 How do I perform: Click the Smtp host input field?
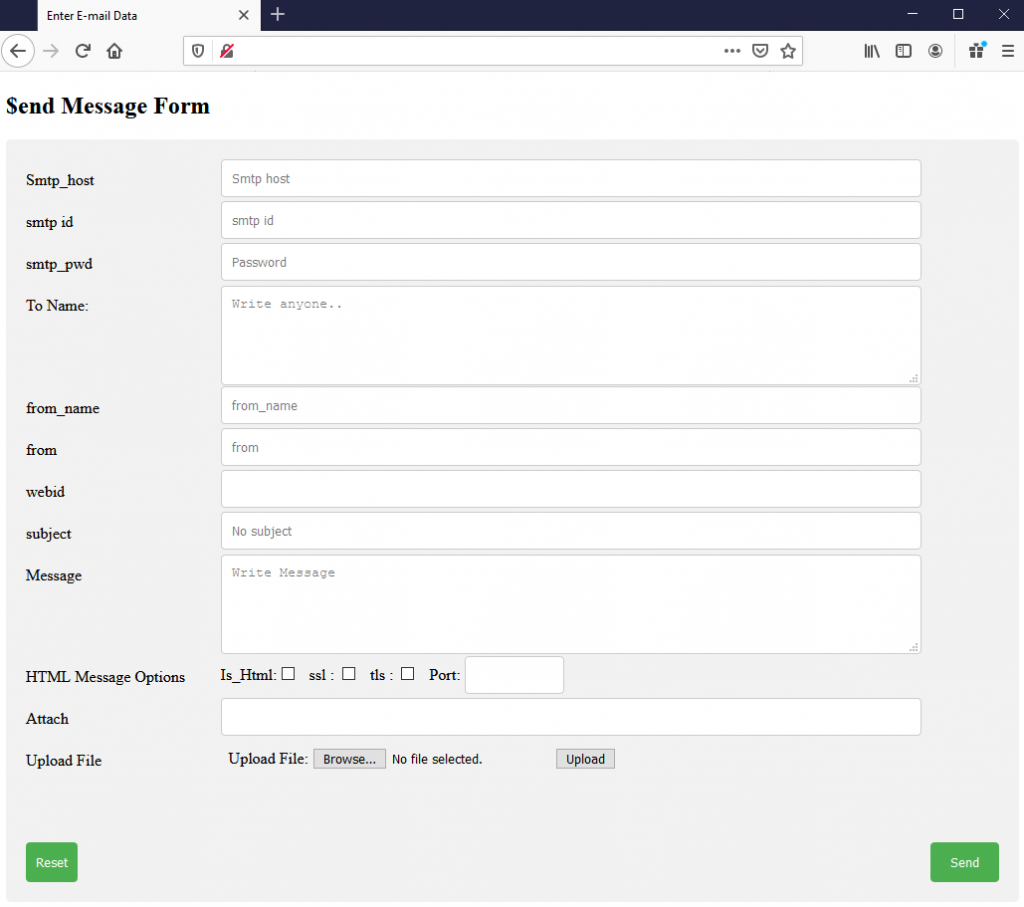pyautogui.click(x=571, y=178)
